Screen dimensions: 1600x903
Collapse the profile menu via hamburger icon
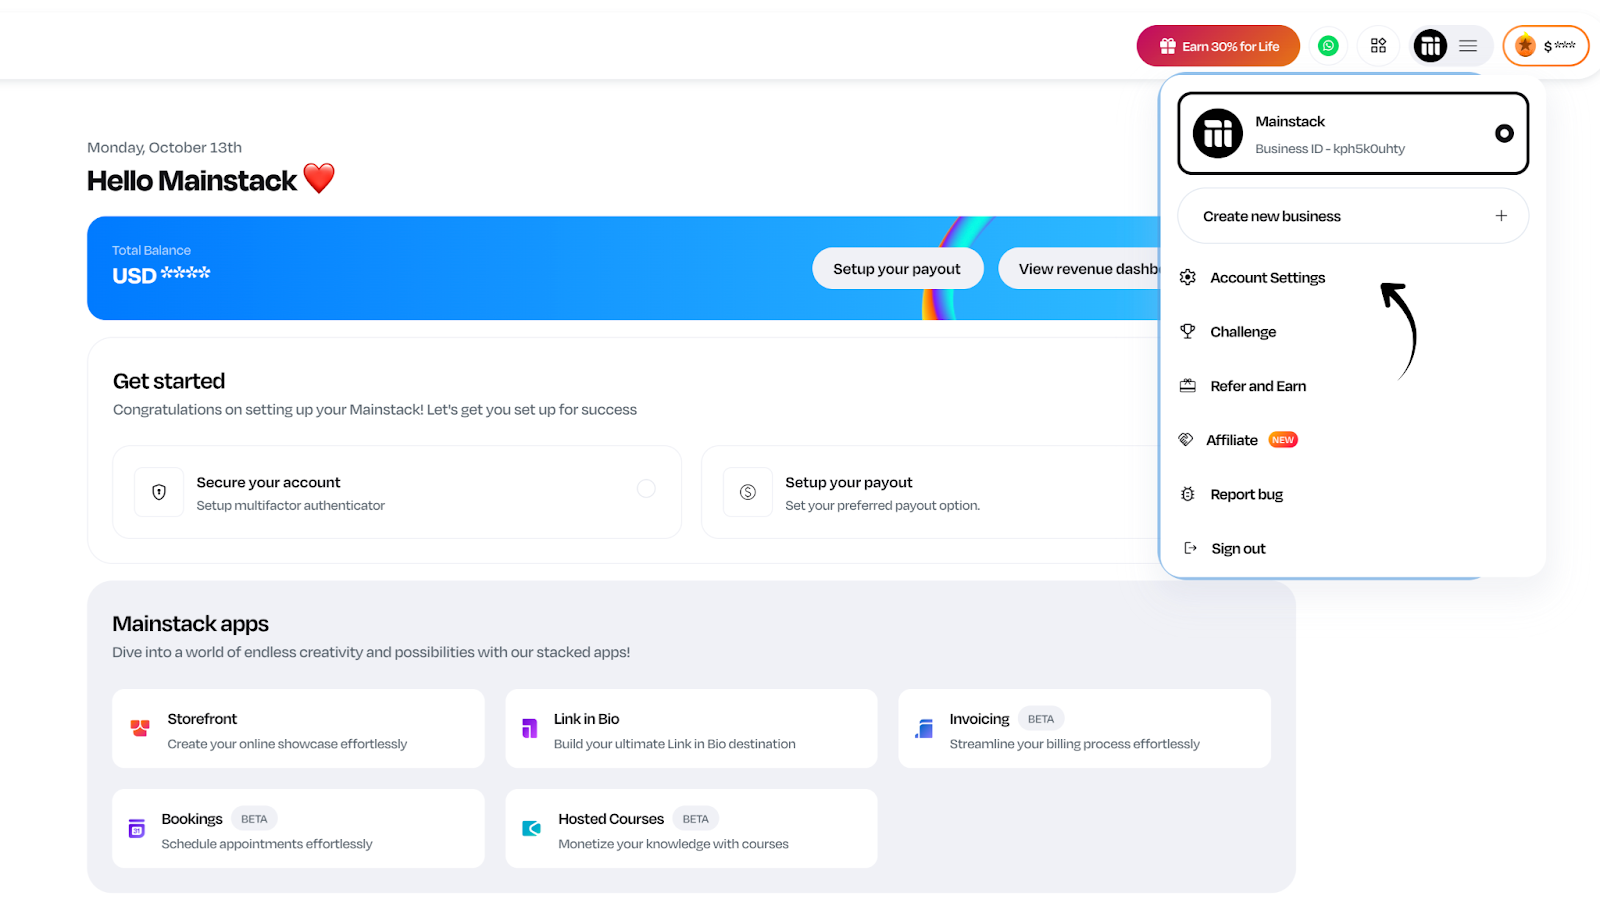pyautogui.click(x=1468, y=46)
